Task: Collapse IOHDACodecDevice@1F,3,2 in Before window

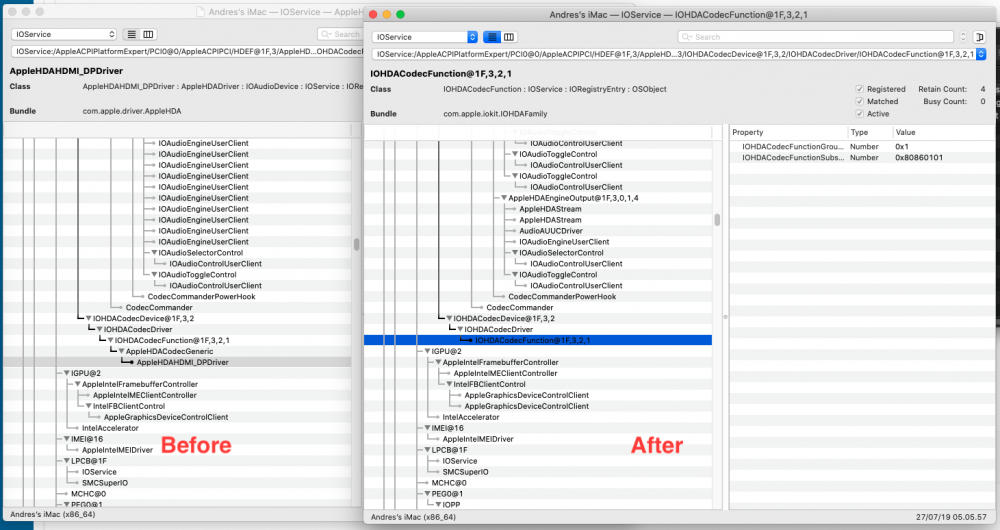Action: point(89,318)
